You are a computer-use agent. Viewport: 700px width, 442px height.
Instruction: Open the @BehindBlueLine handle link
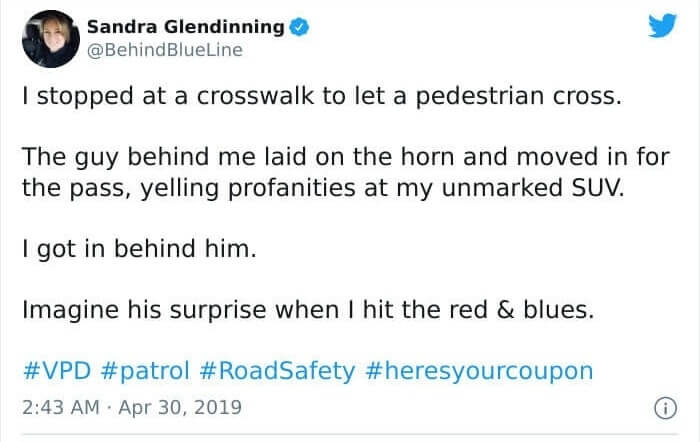point(165,50)
